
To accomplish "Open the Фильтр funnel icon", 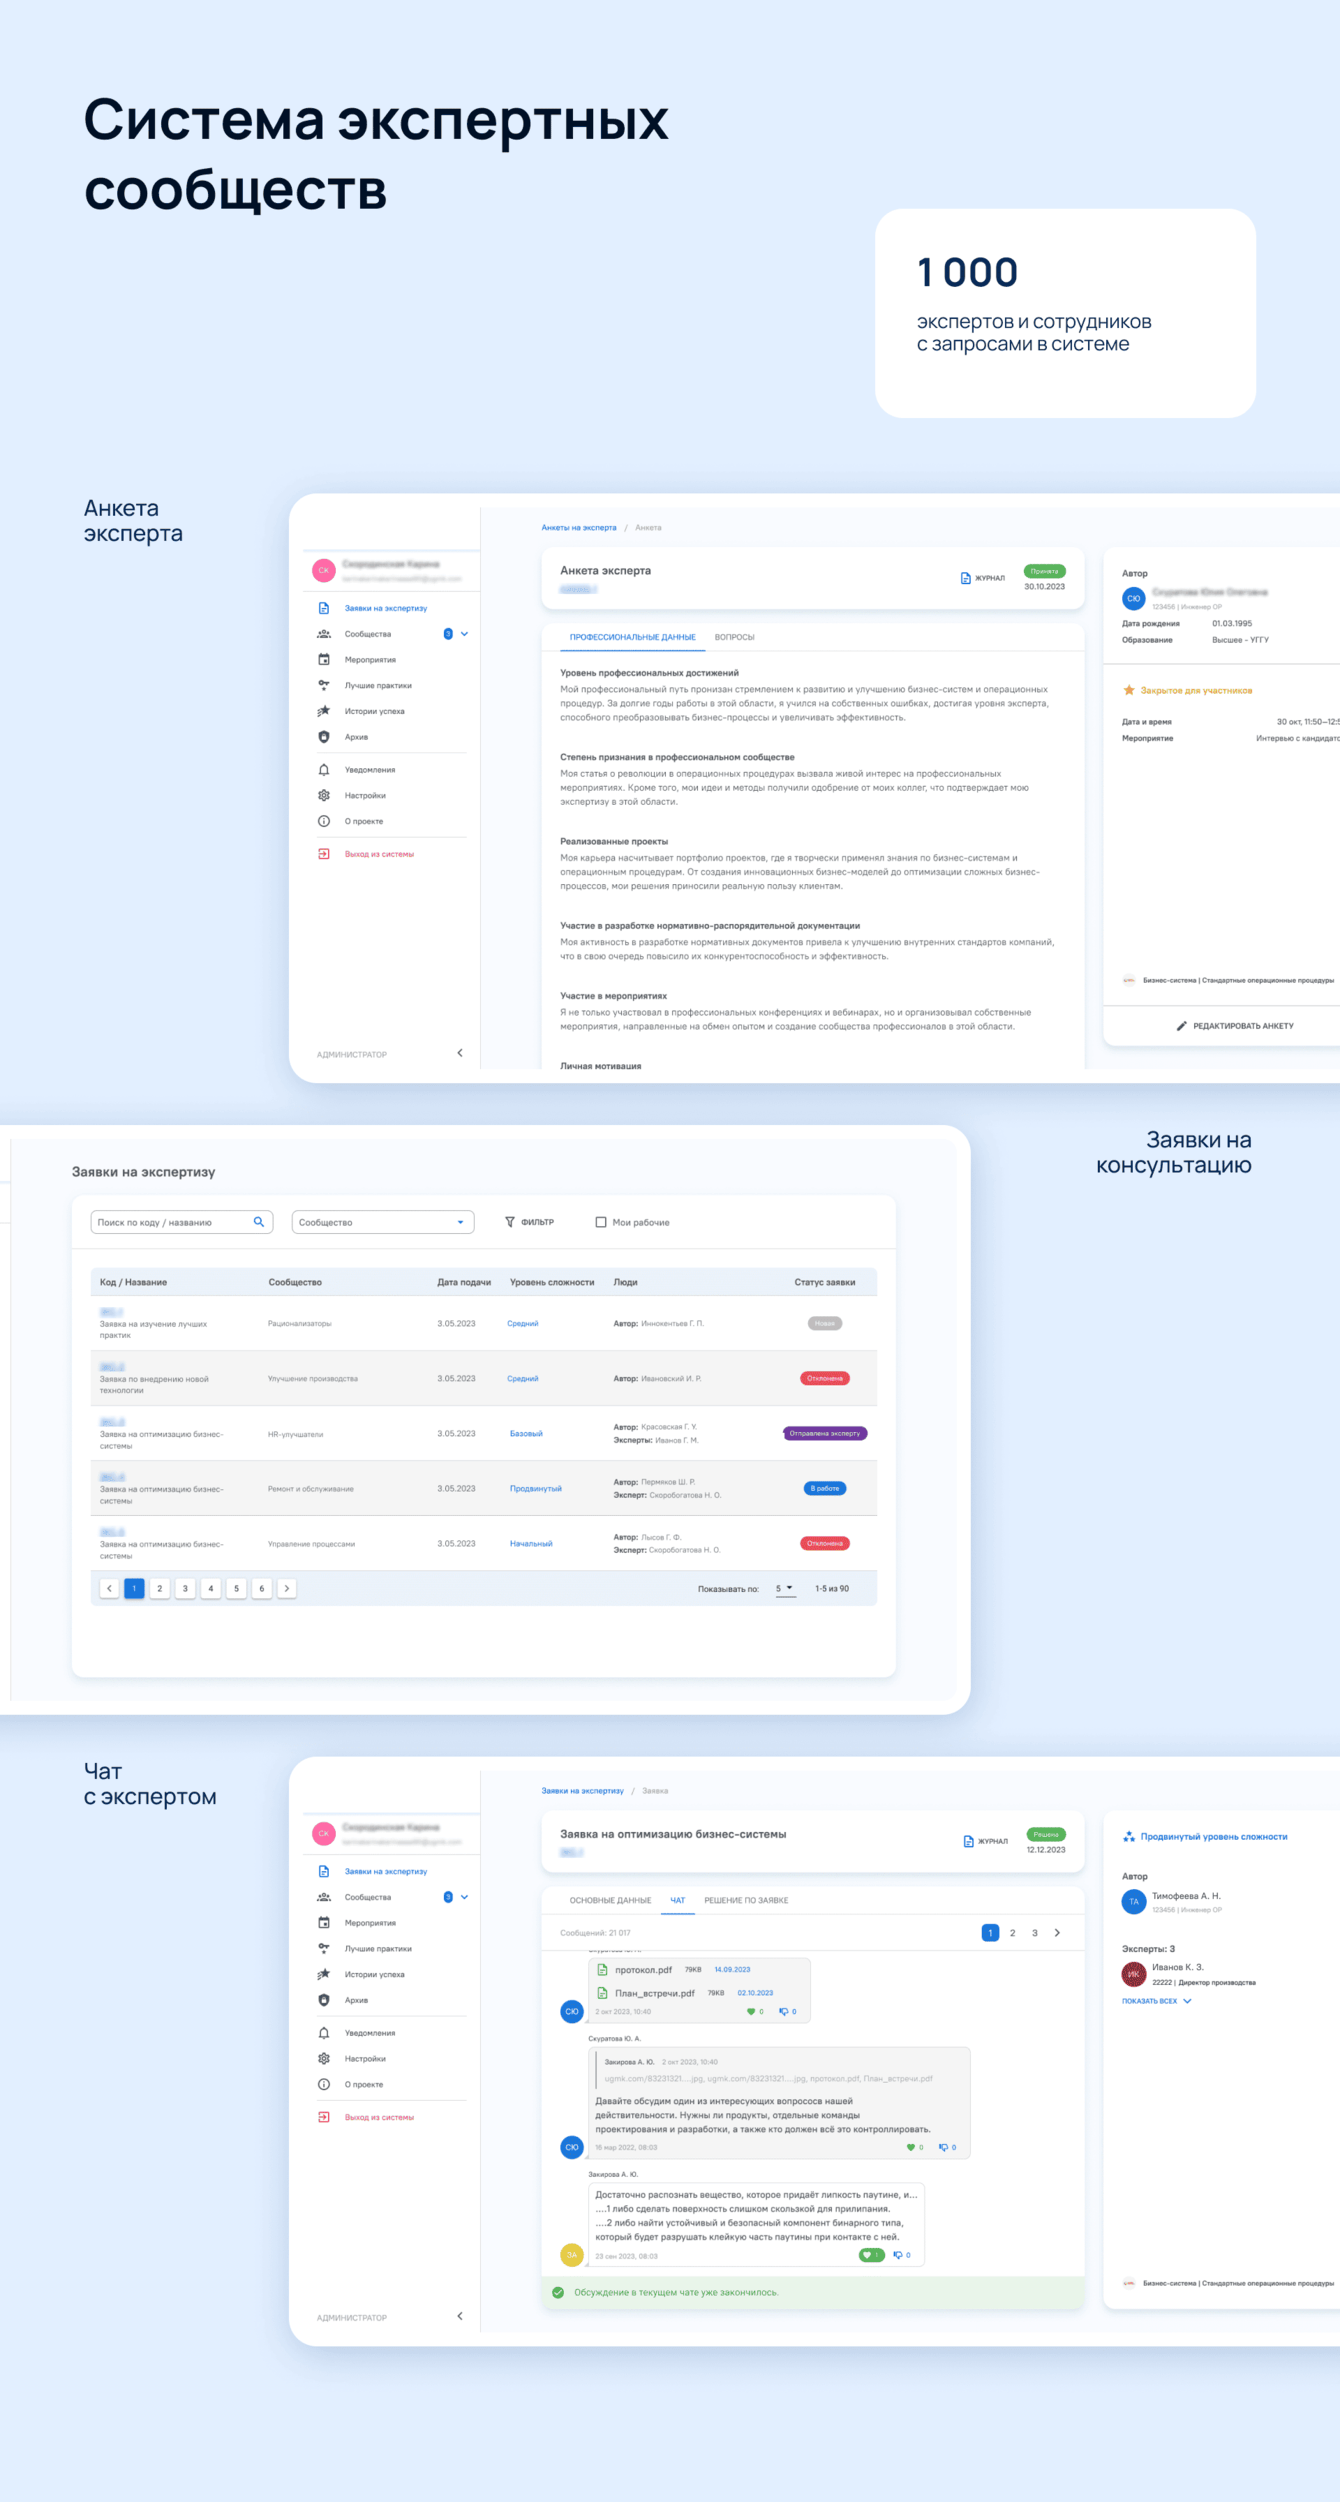I will point(510,1222).
